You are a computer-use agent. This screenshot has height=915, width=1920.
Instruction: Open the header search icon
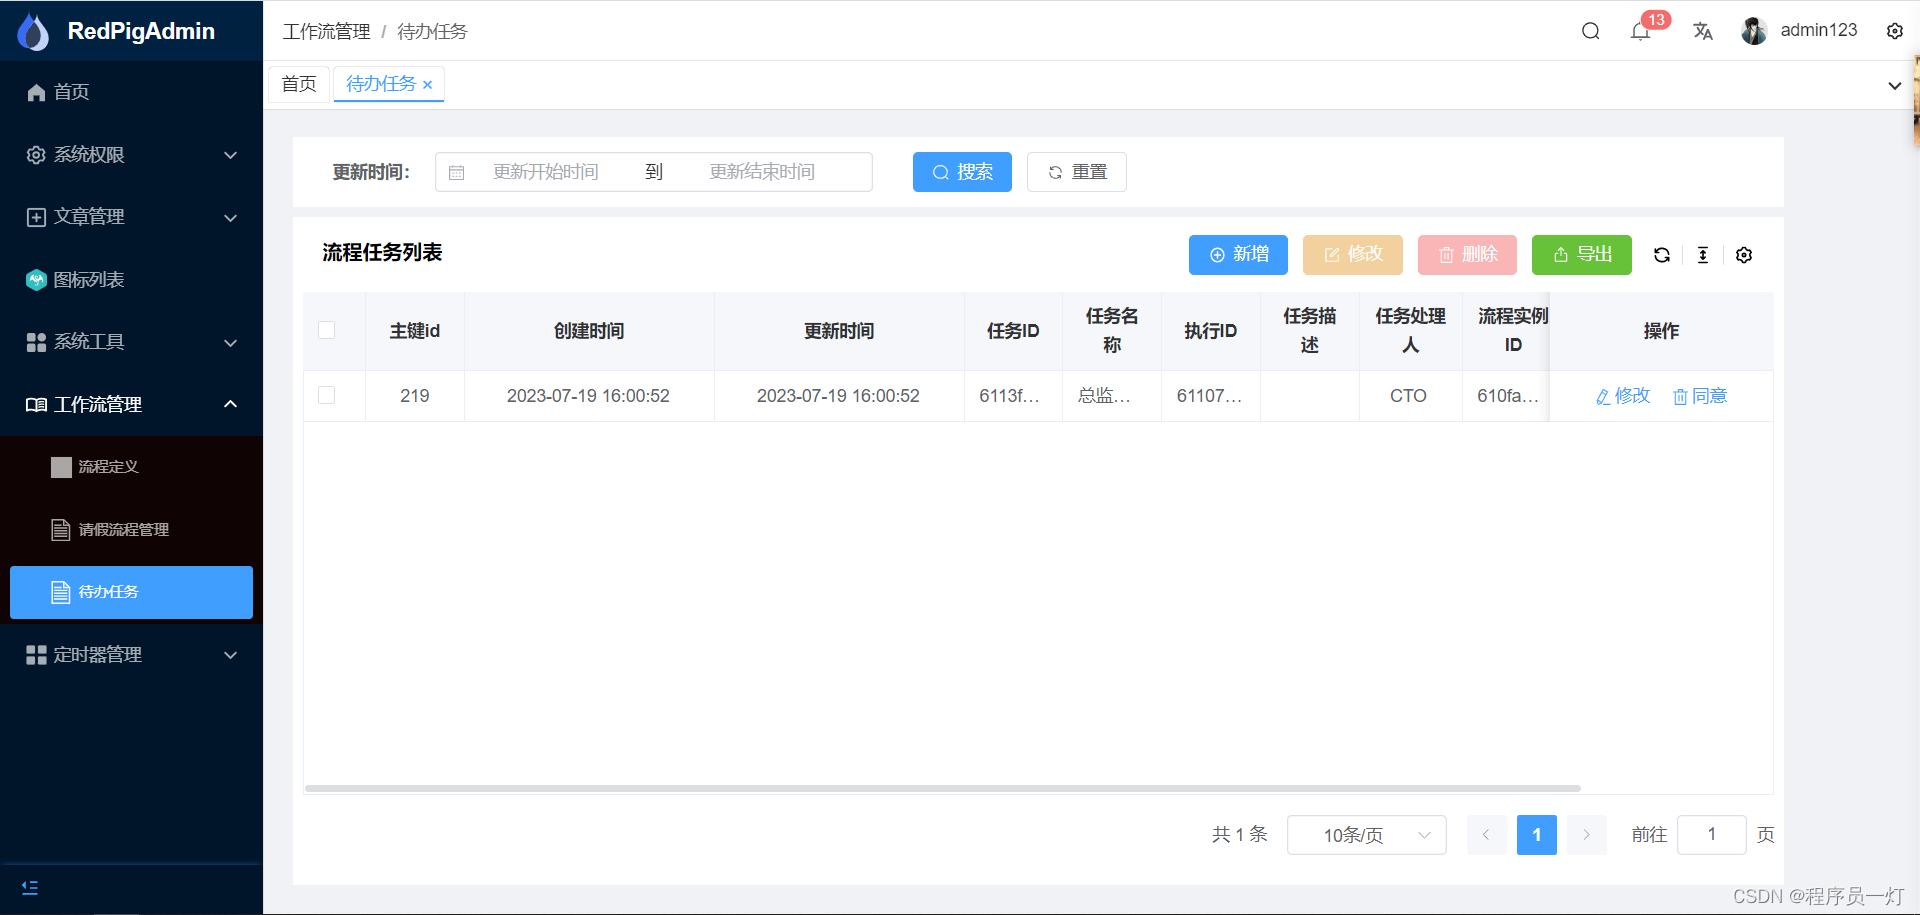1590,31
